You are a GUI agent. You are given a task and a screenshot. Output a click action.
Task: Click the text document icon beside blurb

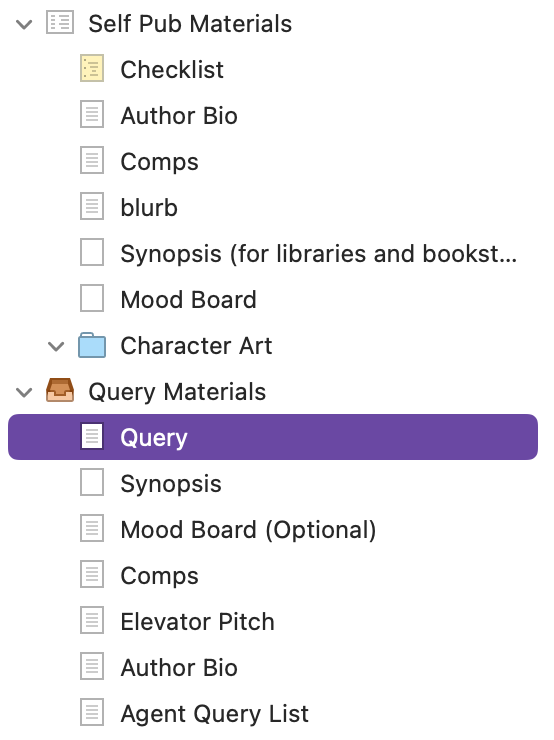[92, 206]
